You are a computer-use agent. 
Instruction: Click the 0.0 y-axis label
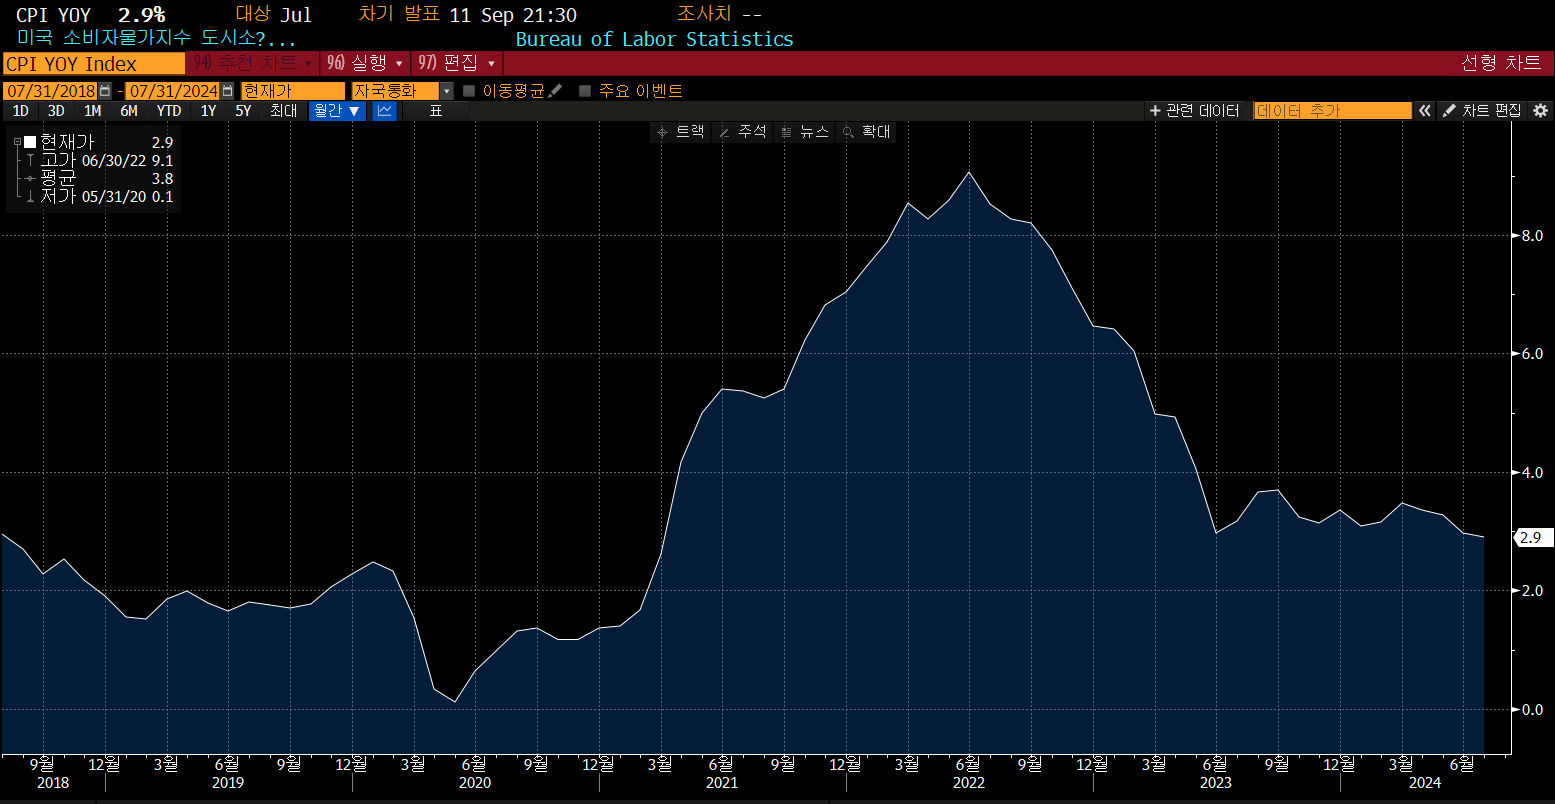coord(1532,710)
